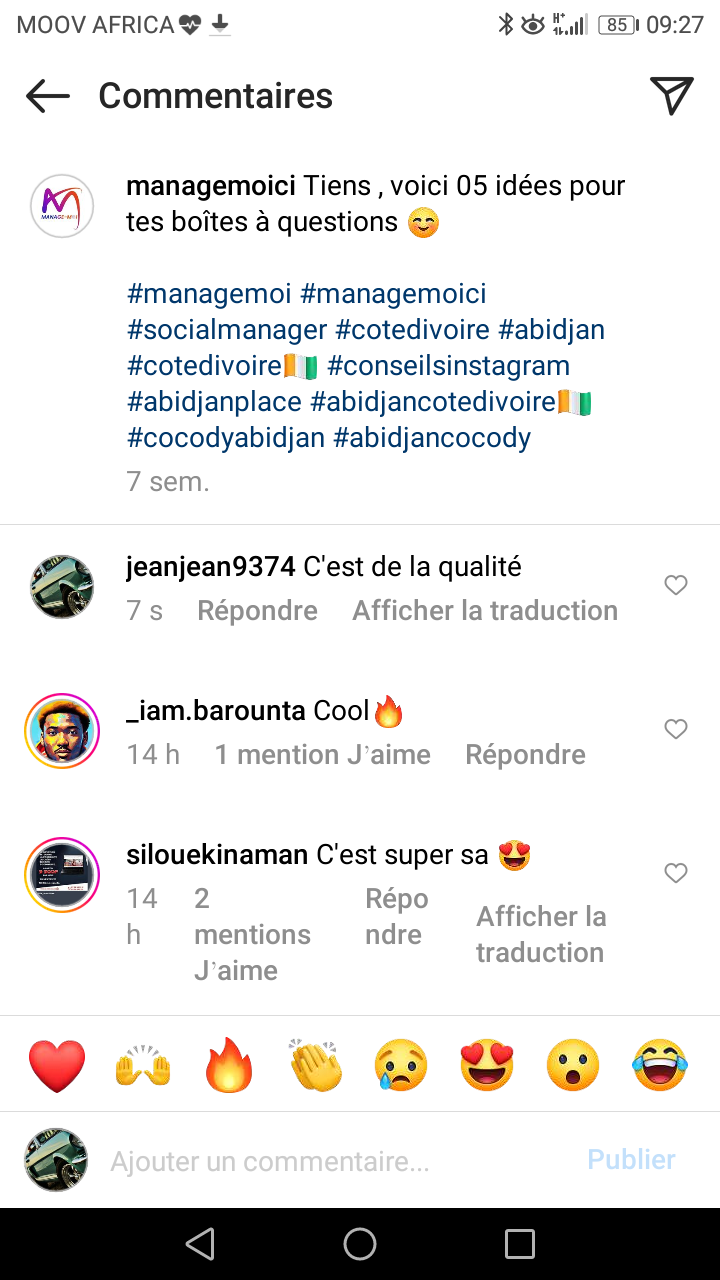Like silouekinaman's comment with the heart

(676, 873)
